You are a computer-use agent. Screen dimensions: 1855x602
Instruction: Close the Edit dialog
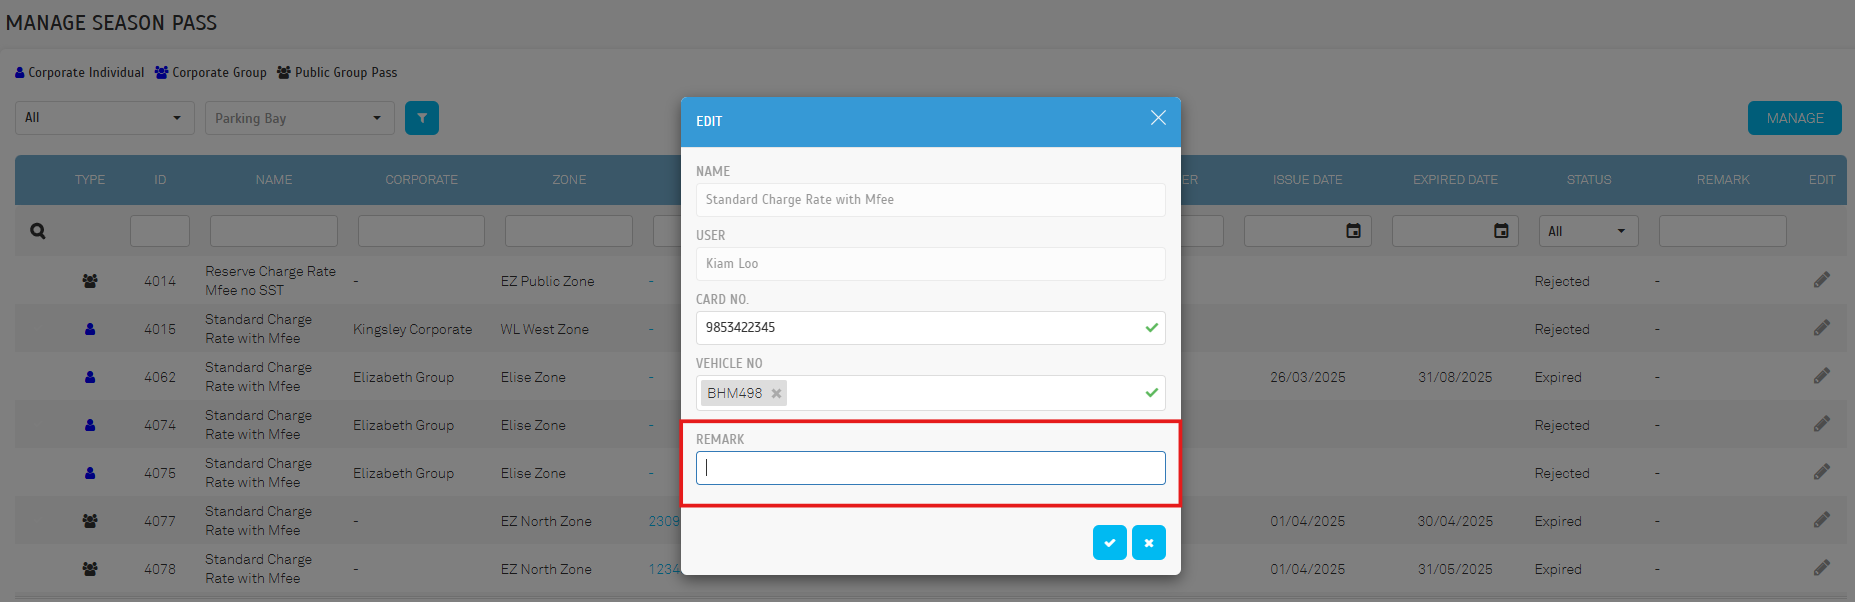click(1158, 118)
